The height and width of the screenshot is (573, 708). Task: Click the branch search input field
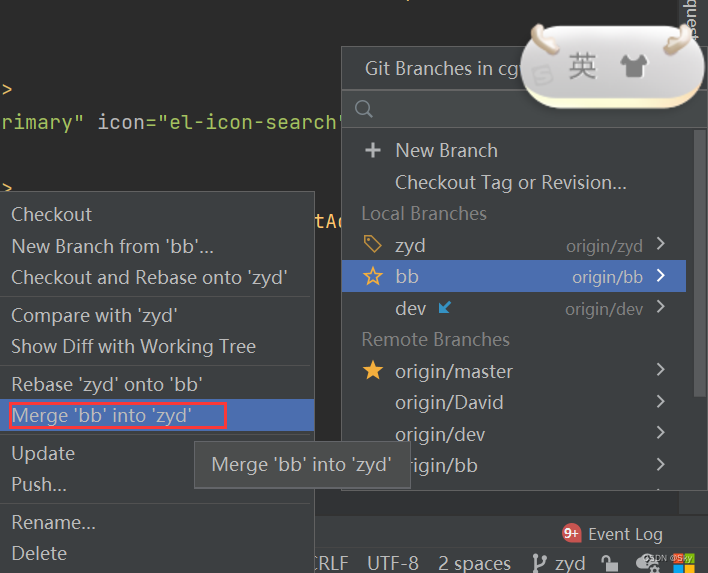coord(524,109)
